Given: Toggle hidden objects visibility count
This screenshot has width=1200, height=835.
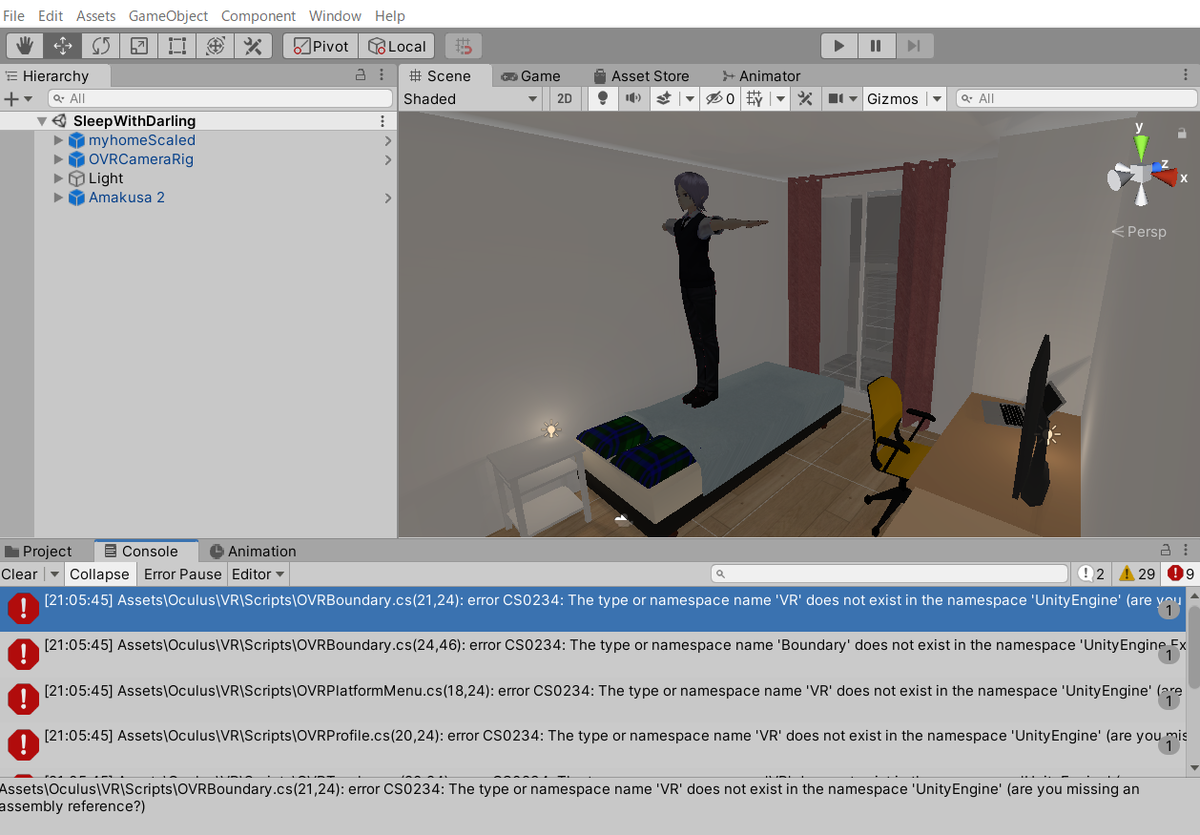Looking at the screenshot, I should click(x=720, y=99).
